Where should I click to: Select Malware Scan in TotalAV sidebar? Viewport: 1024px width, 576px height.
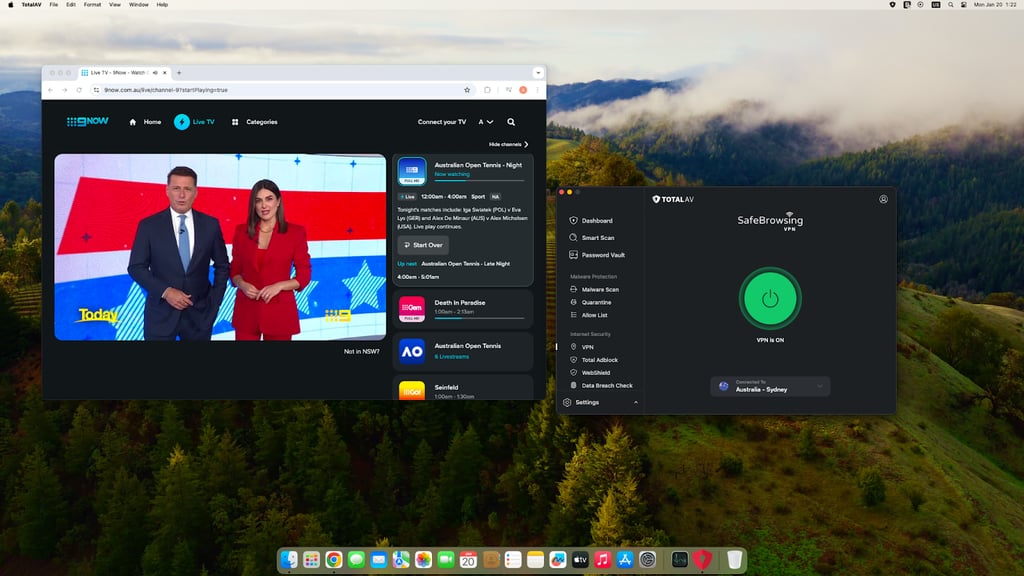click(x=594, y=289)
